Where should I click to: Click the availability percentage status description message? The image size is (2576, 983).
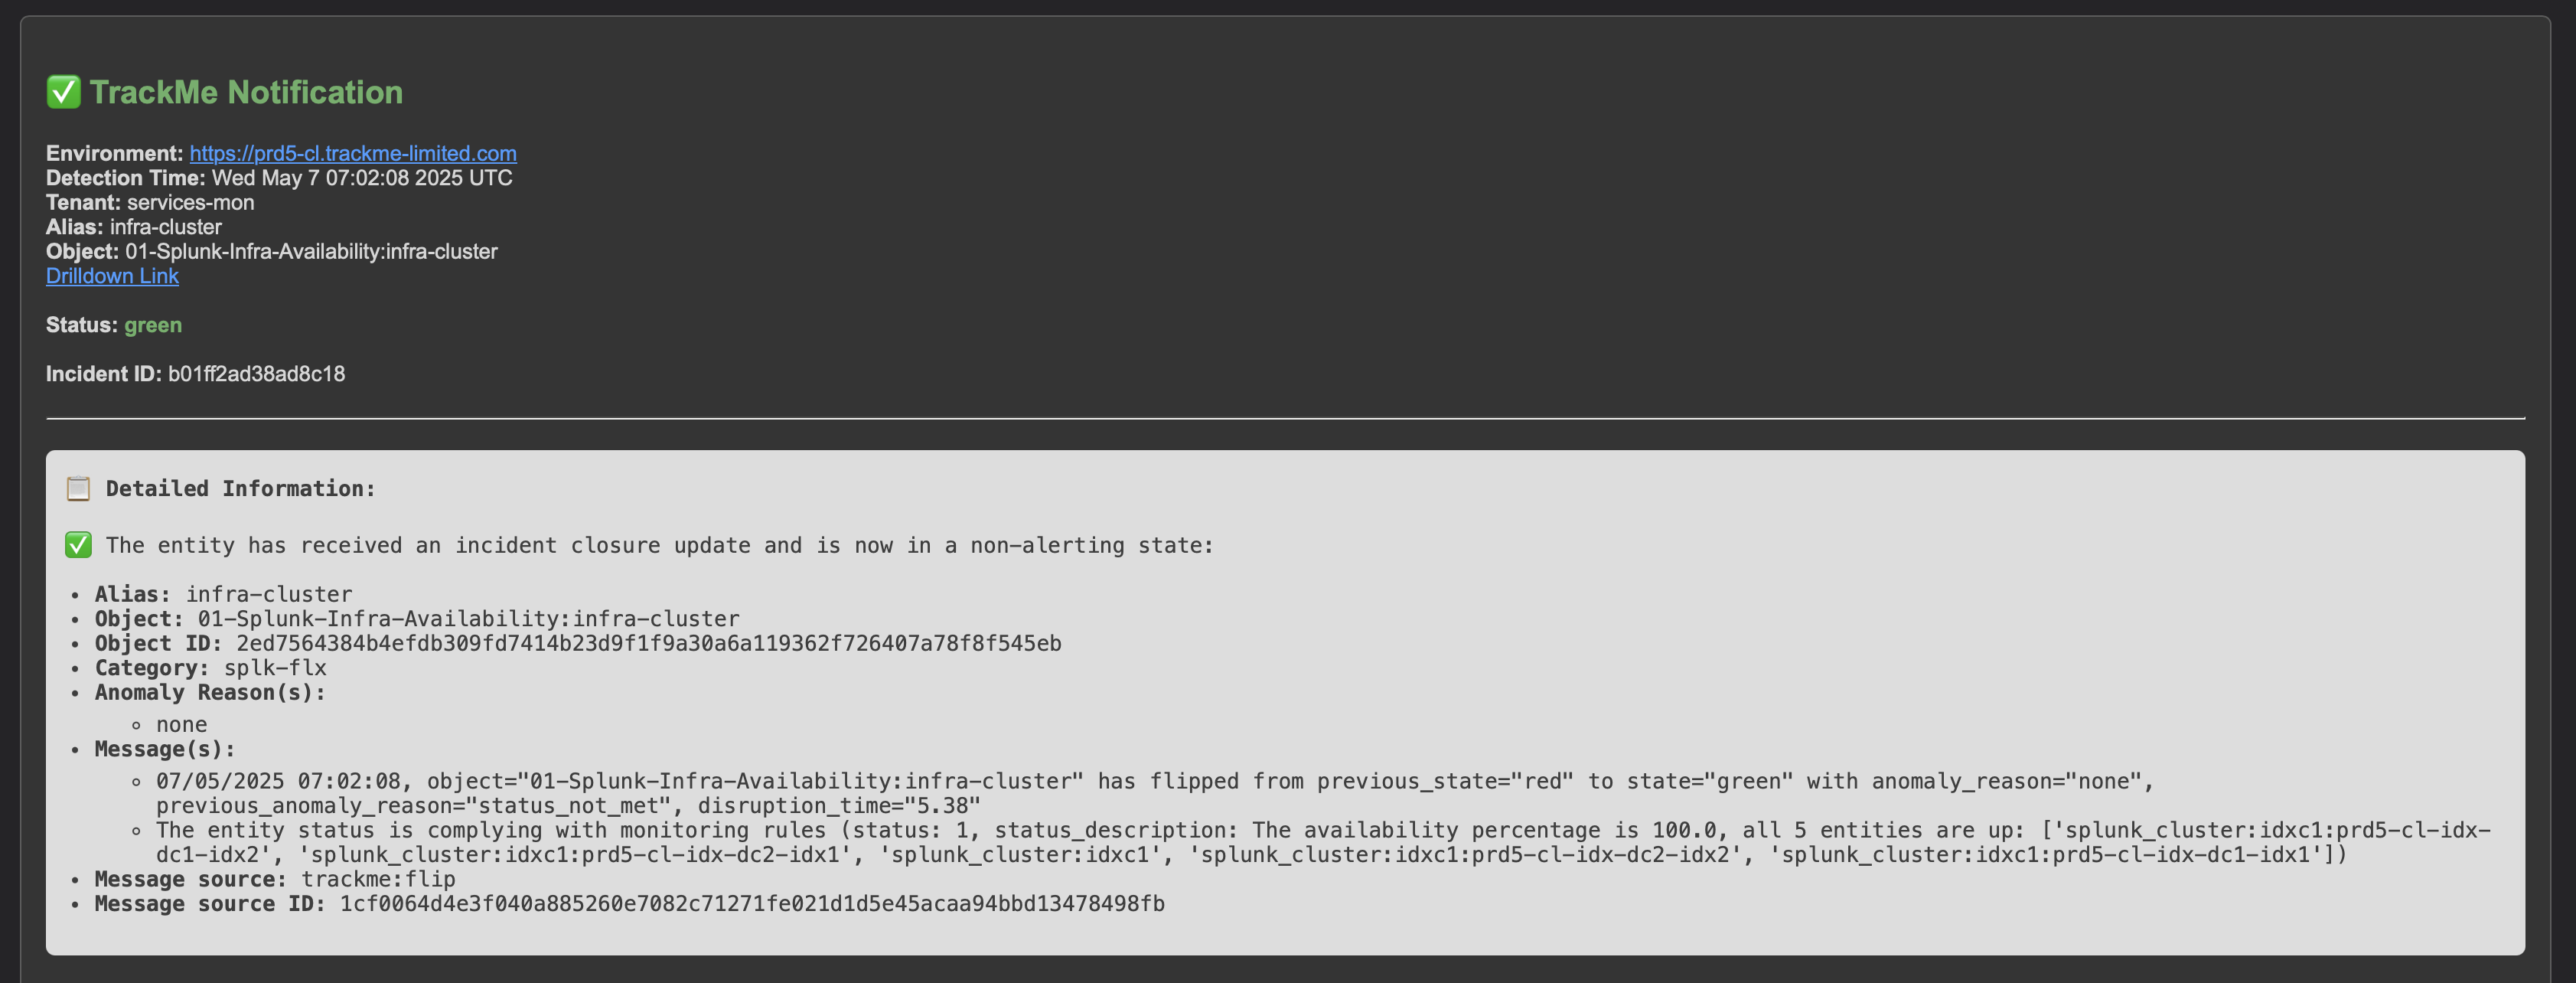tap(1323, 842)
